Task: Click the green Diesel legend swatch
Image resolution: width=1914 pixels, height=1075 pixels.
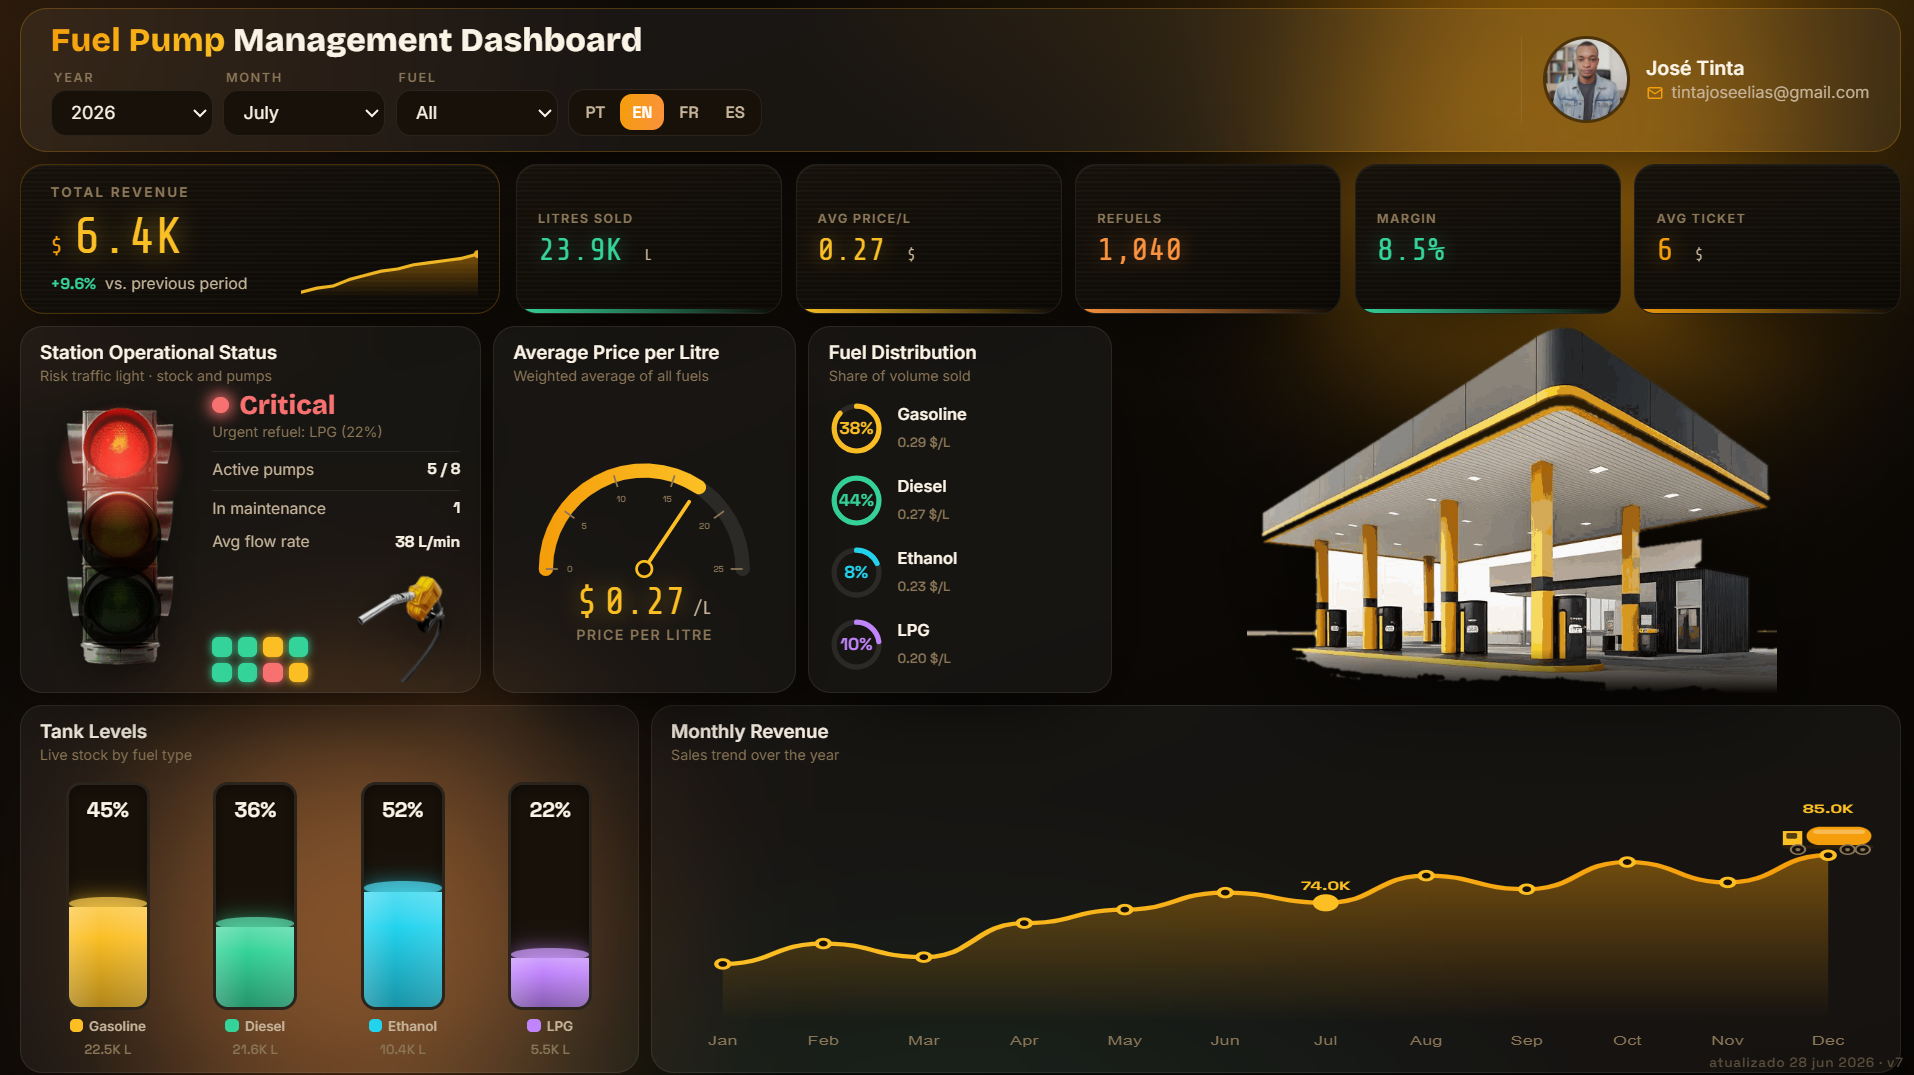Action: click(232, 1025)
